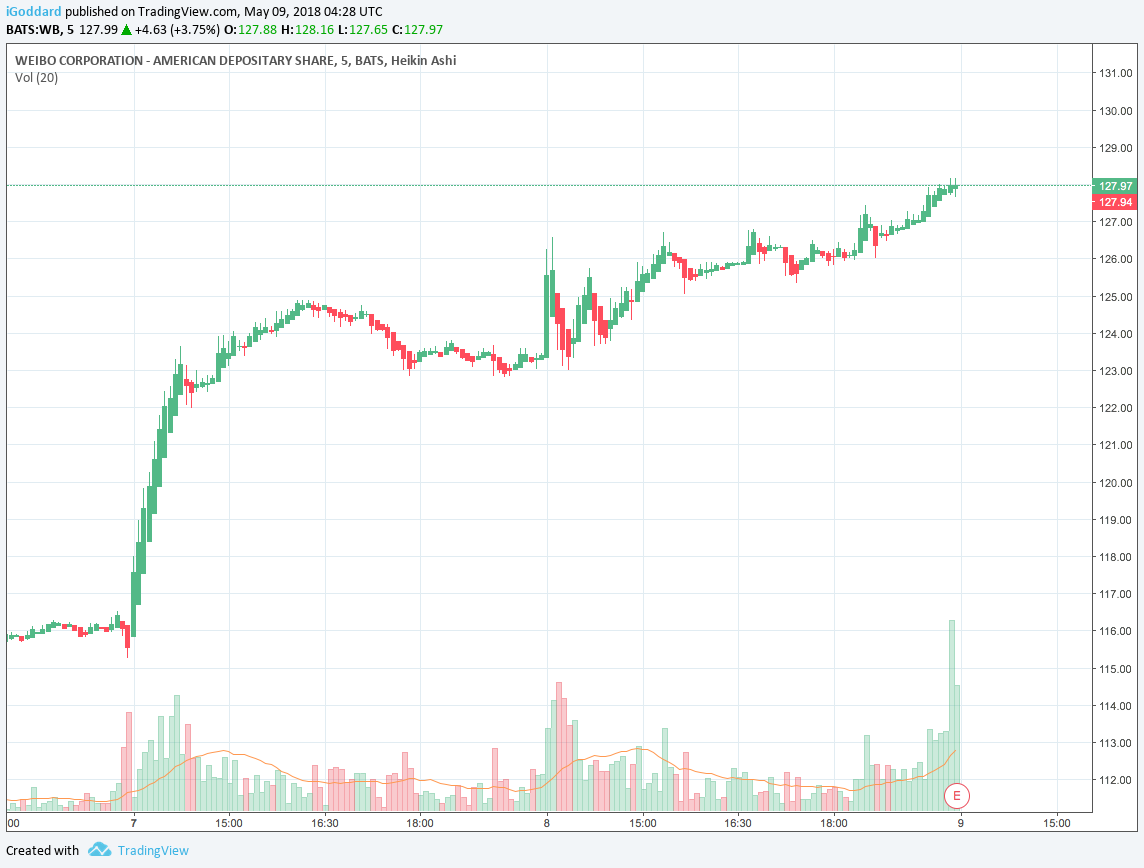Open the TradingView link at the bottom
Image resolution: width=1144 pixels, height=868 pixels.
(153, 850)
